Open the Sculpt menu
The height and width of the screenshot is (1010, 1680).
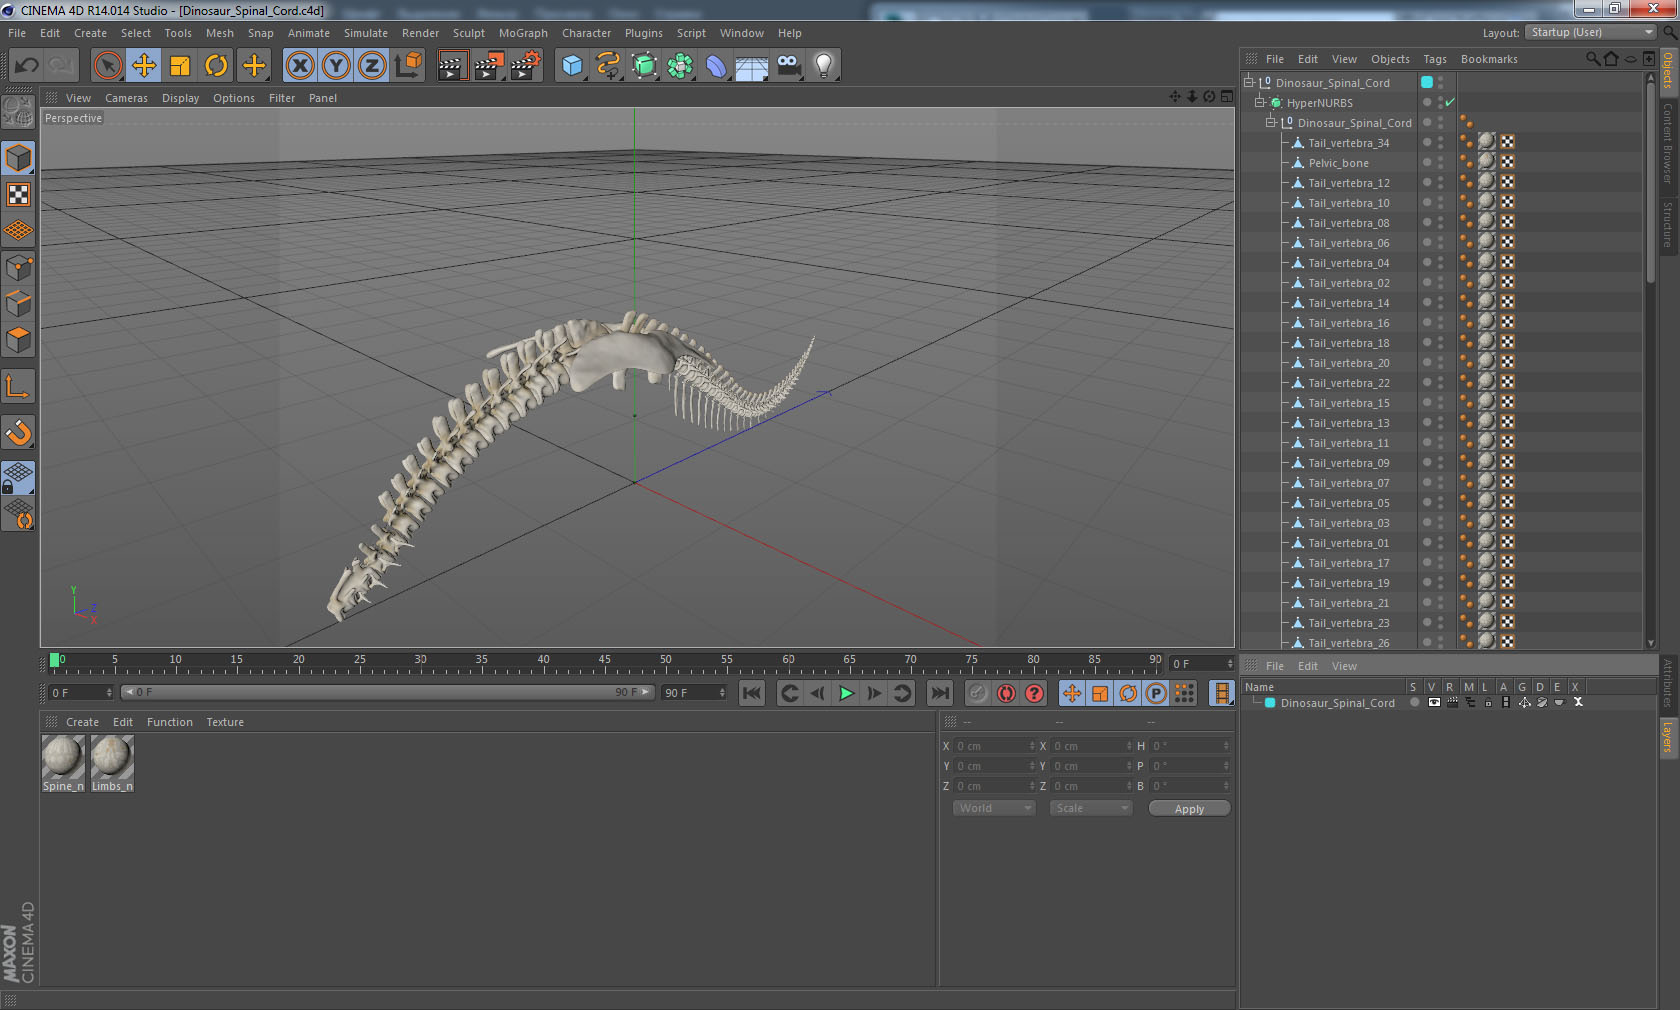(468, 33)
